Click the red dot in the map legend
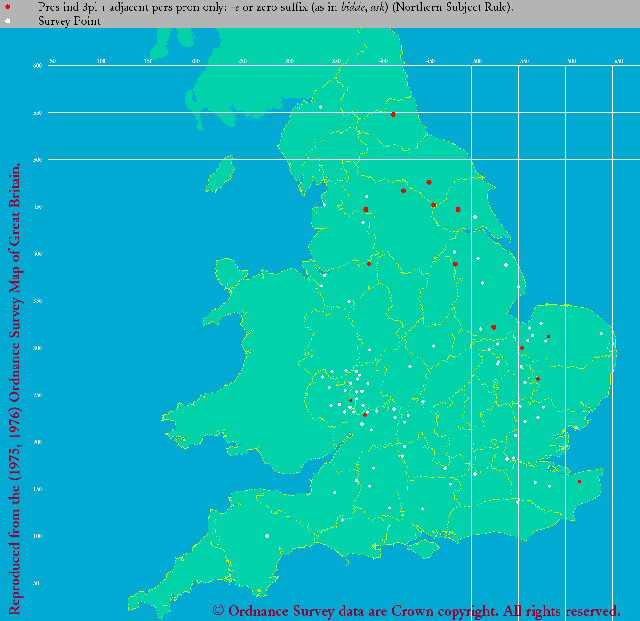 pyautogui.click(x=10, y=7)
